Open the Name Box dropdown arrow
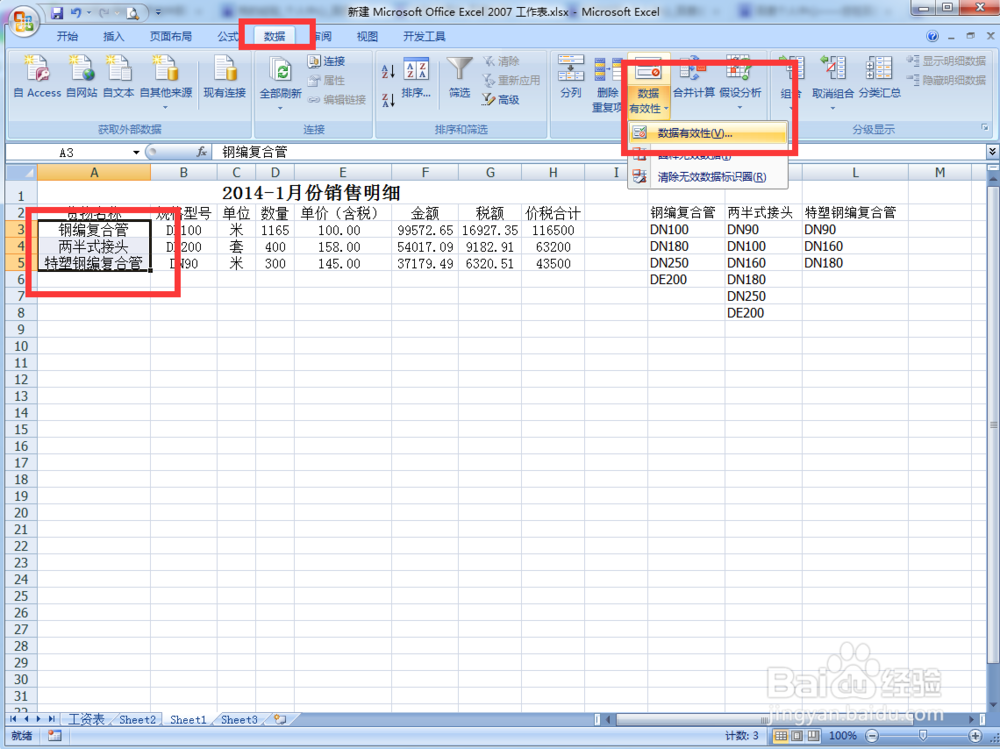Viewport: 1000px width, 749px height. [136, 152]
